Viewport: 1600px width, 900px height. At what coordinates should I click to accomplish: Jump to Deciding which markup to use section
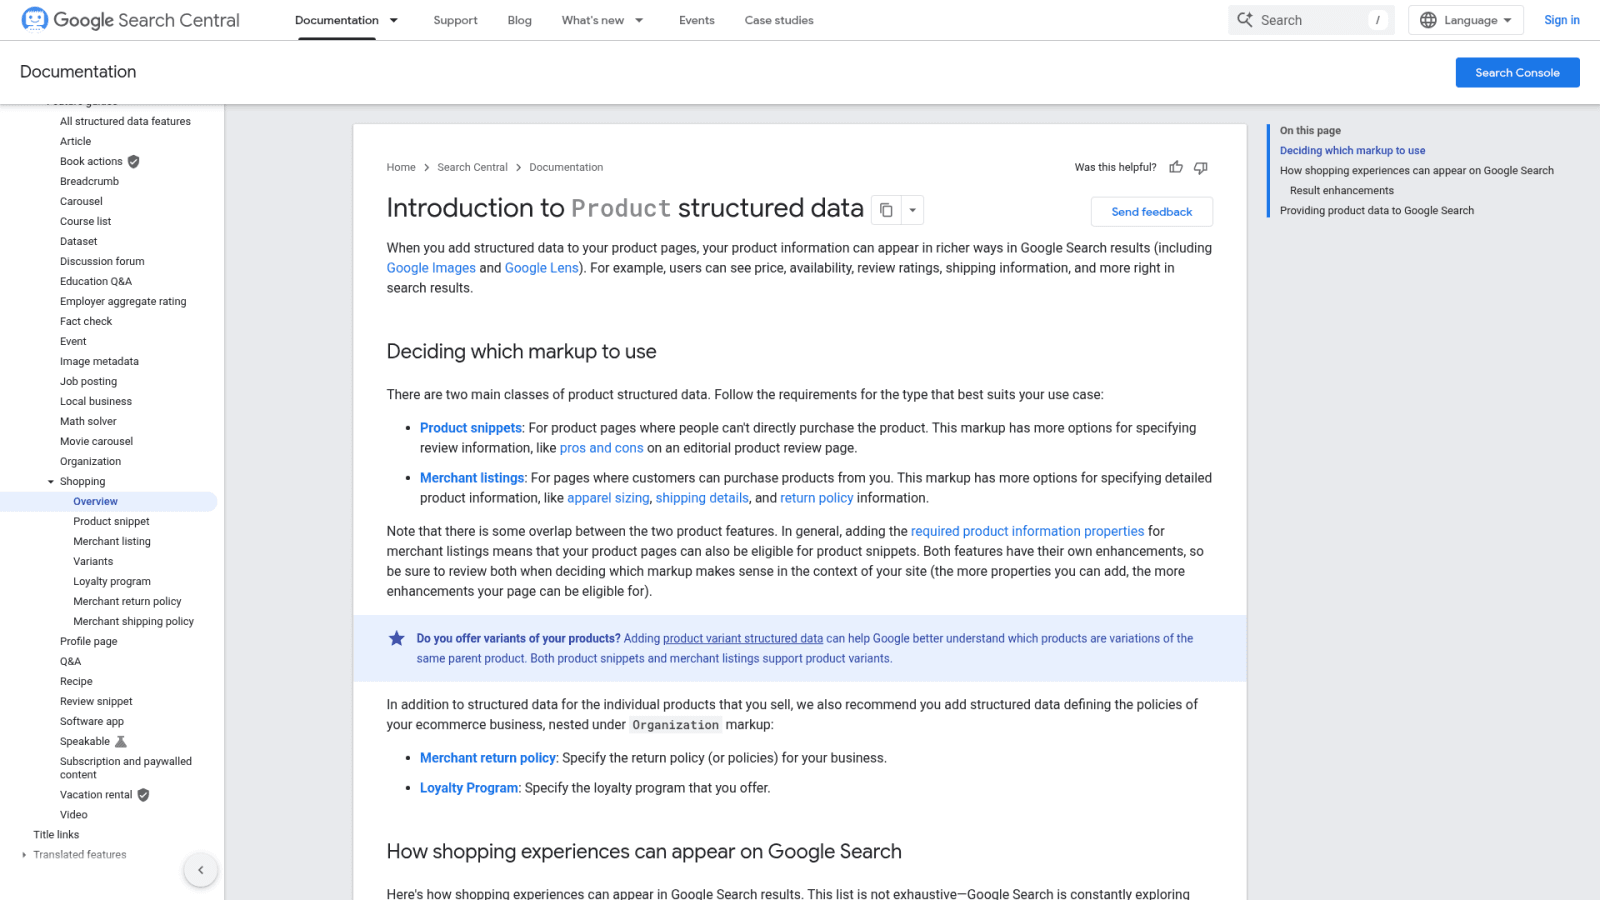click(x=1352, y=150)
